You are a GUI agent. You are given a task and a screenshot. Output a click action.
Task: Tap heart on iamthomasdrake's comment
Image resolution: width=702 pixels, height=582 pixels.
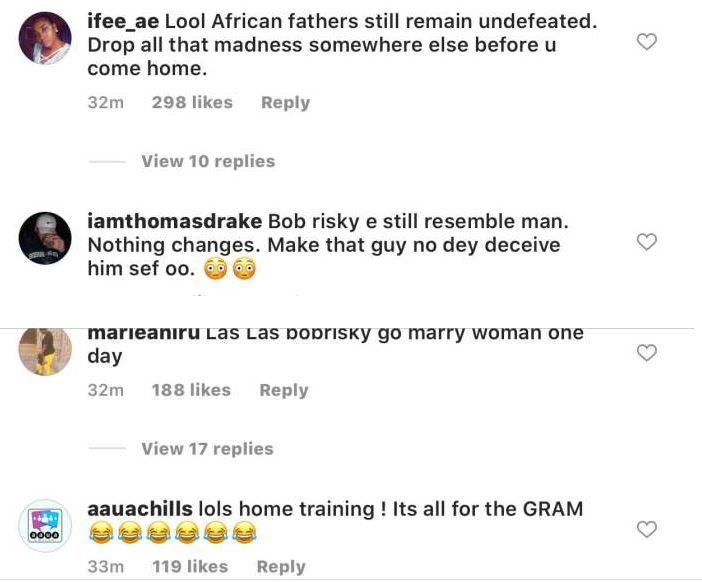pyautogui.click(x=647, y=241)
